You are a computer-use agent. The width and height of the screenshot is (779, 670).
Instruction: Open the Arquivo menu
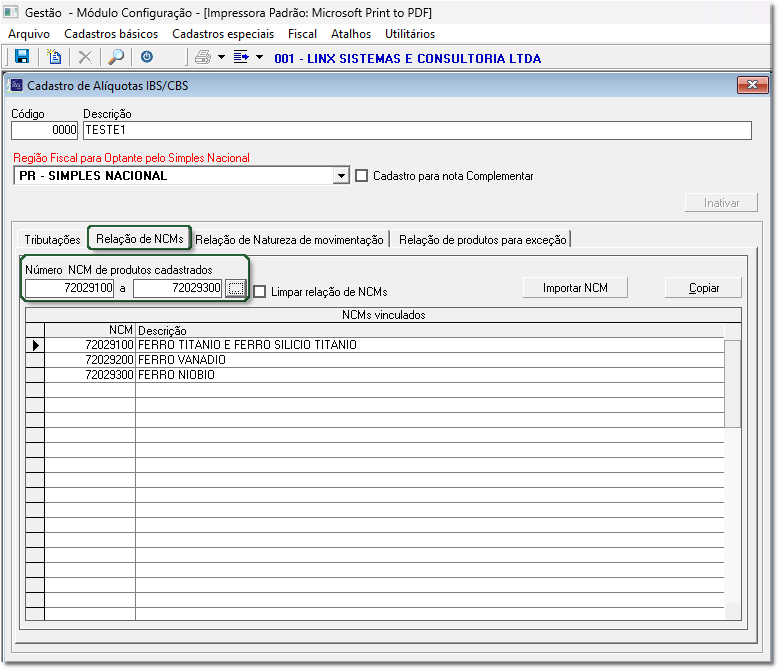tap(29, 34)
